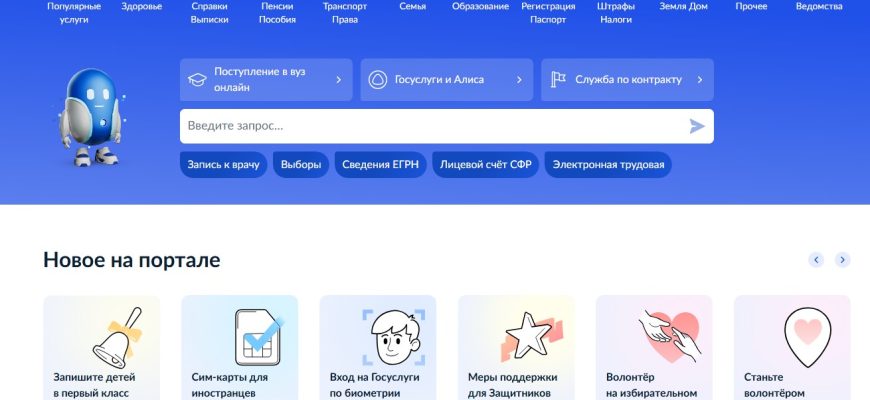Image resolution: width=870 pixels, height=400 pixels.
Task: Open Служба по контракту banner
Action: tap(628, 80)
